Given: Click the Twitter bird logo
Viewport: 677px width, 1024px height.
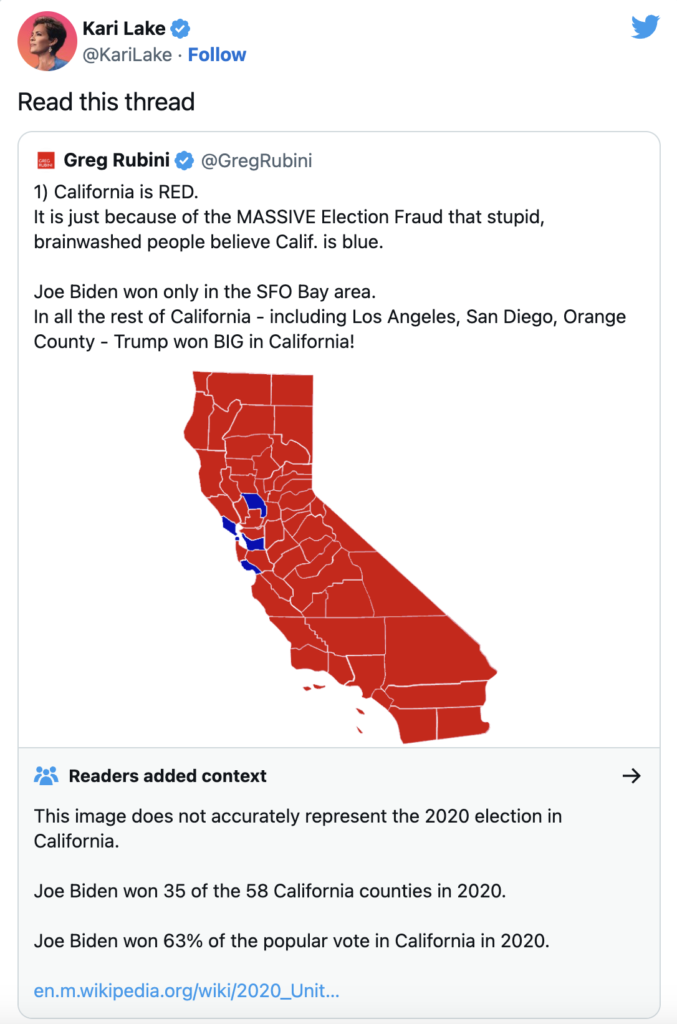Looking at the screenshot, I should pyautogui.click(x=645, y=27).
